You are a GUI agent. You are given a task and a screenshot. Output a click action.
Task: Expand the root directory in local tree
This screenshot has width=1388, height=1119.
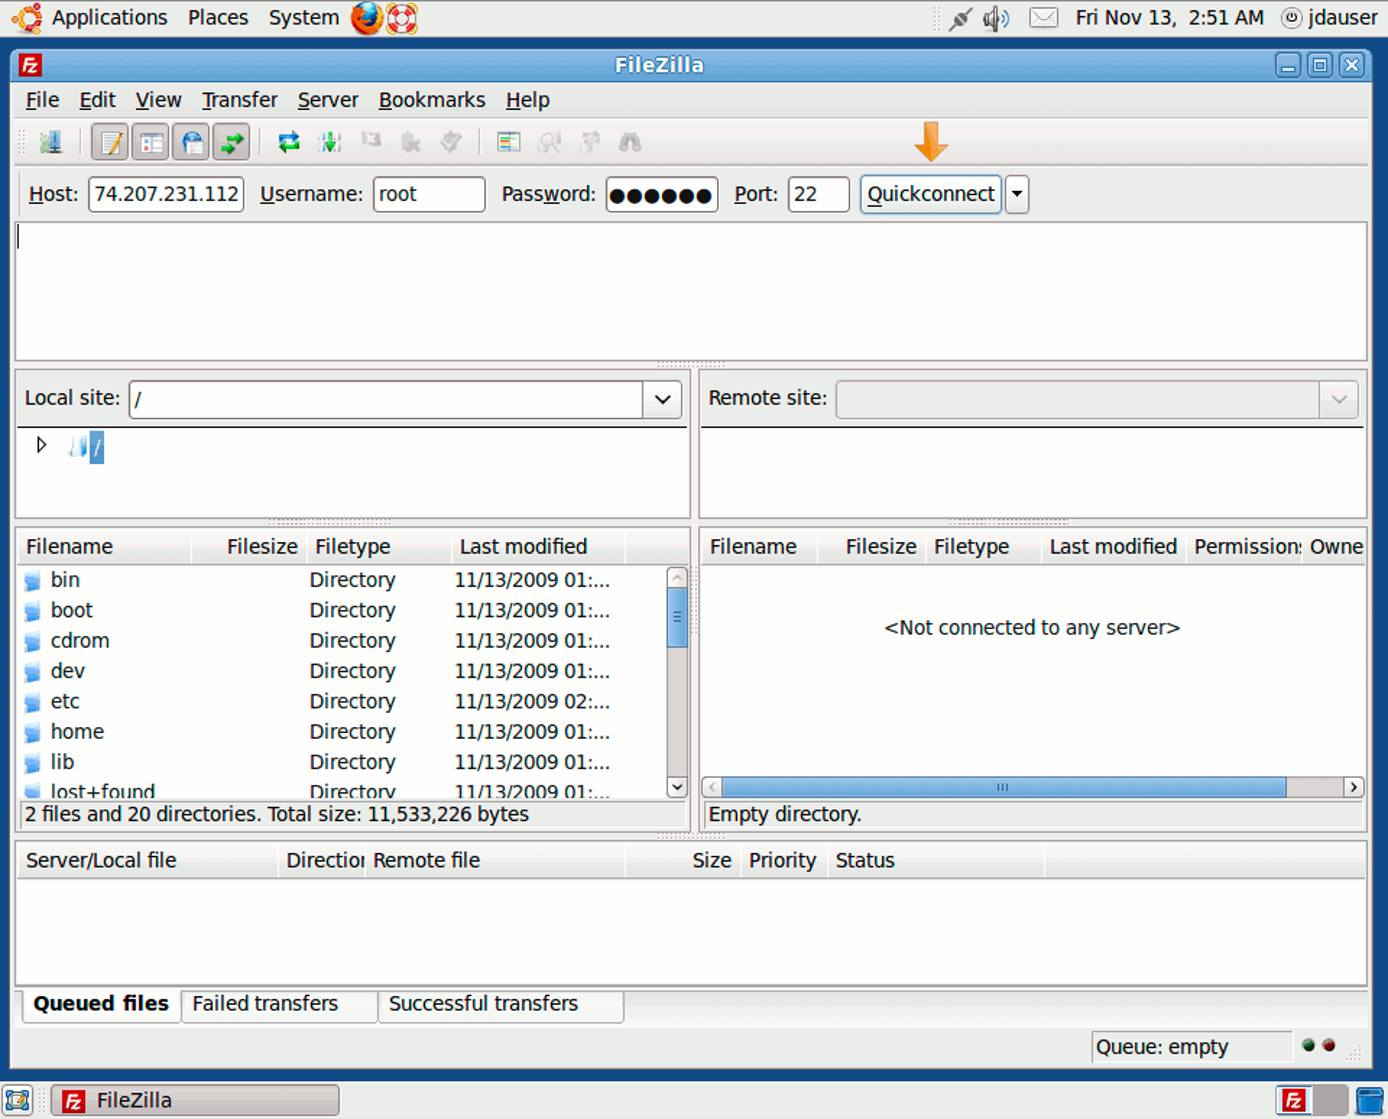pyautogui.click(x=41, y=445)
